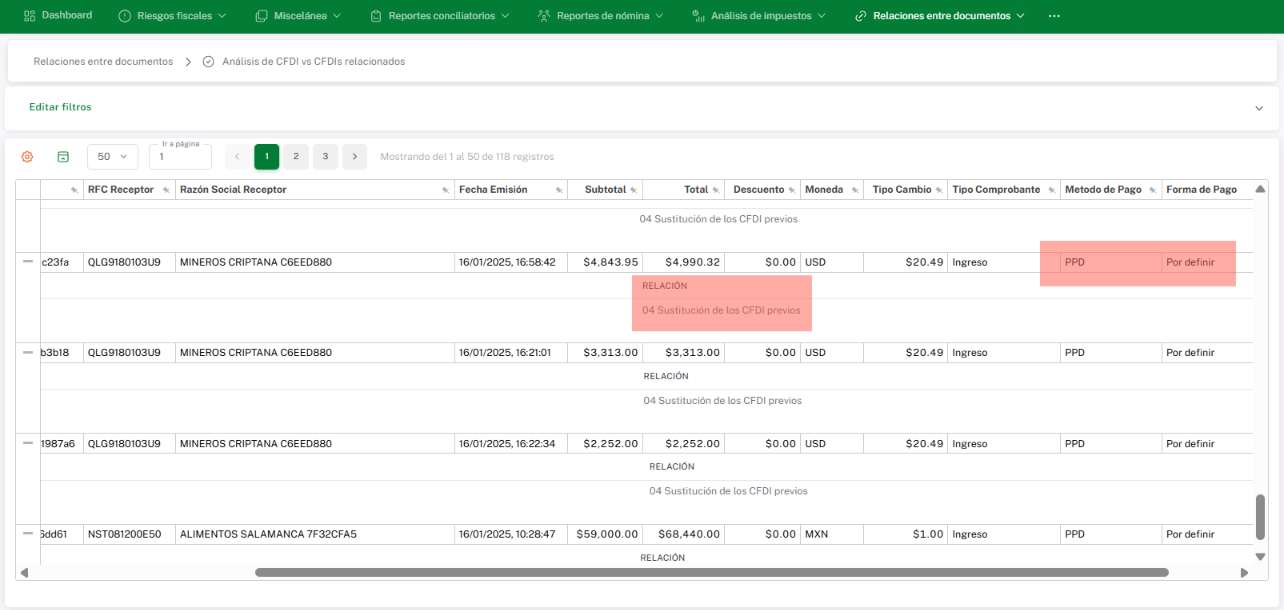Open the more options ellipsis in navbar

click(1054, 16)
